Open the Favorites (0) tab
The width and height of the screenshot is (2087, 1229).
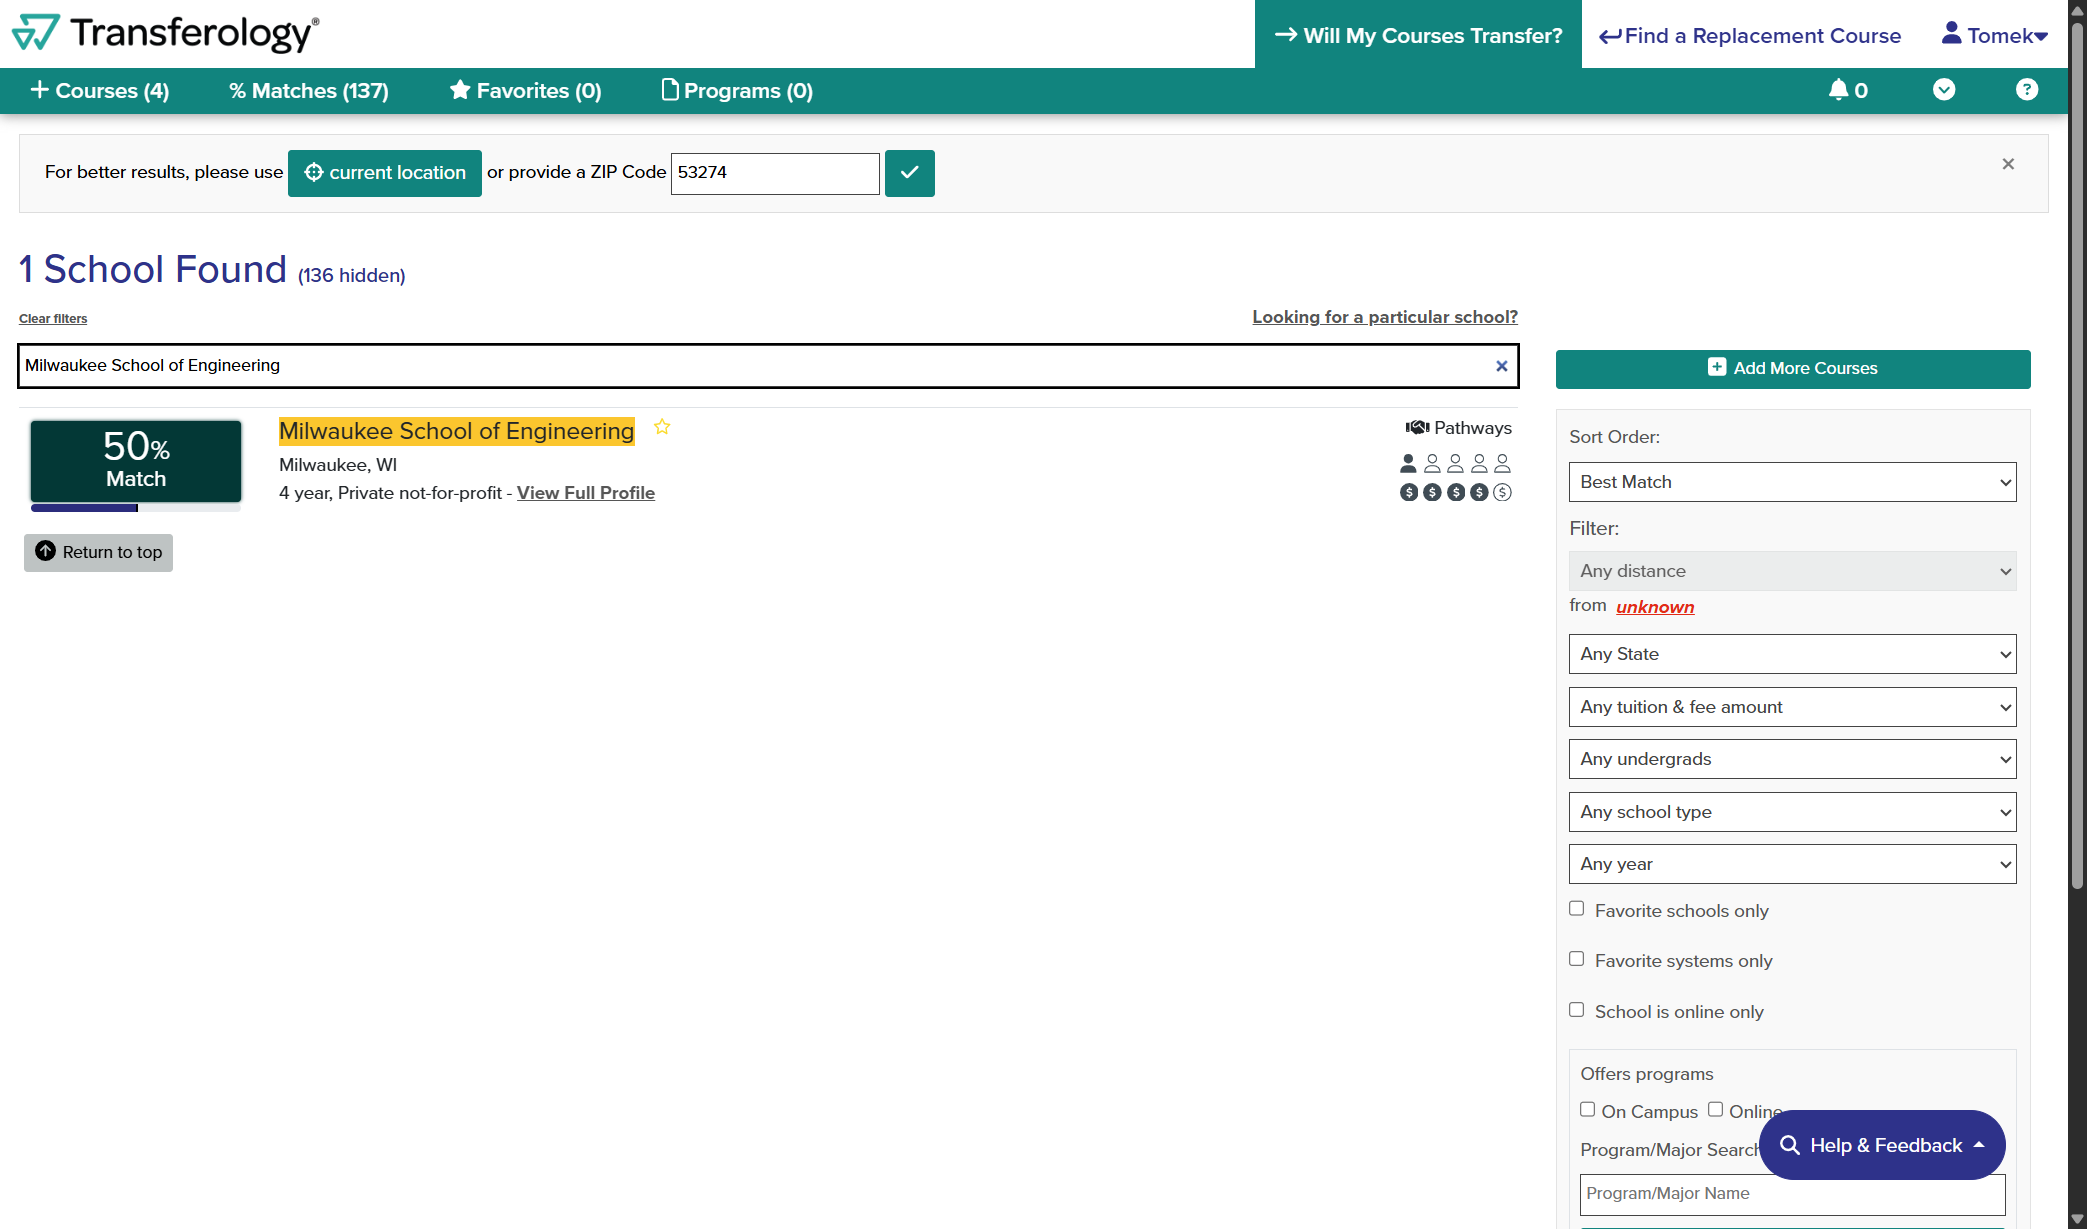click(525, 91)
